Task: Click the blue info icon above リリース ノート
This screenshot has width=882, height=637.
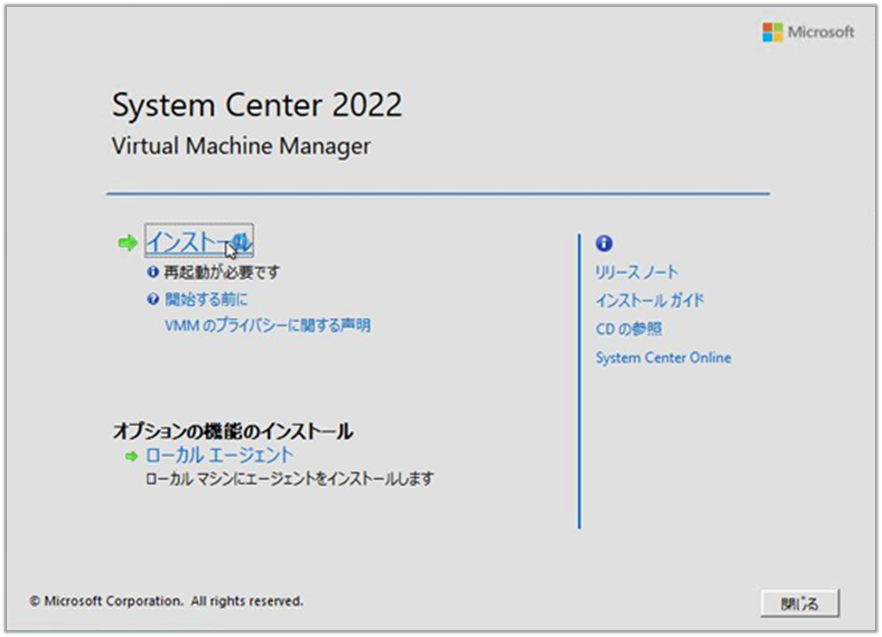Action: 604,243
